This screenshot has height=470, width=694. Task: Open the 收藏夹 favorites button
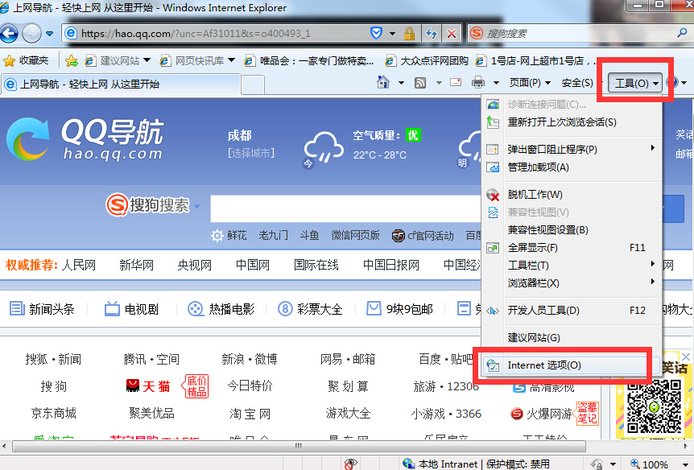(x=26, y=61)
